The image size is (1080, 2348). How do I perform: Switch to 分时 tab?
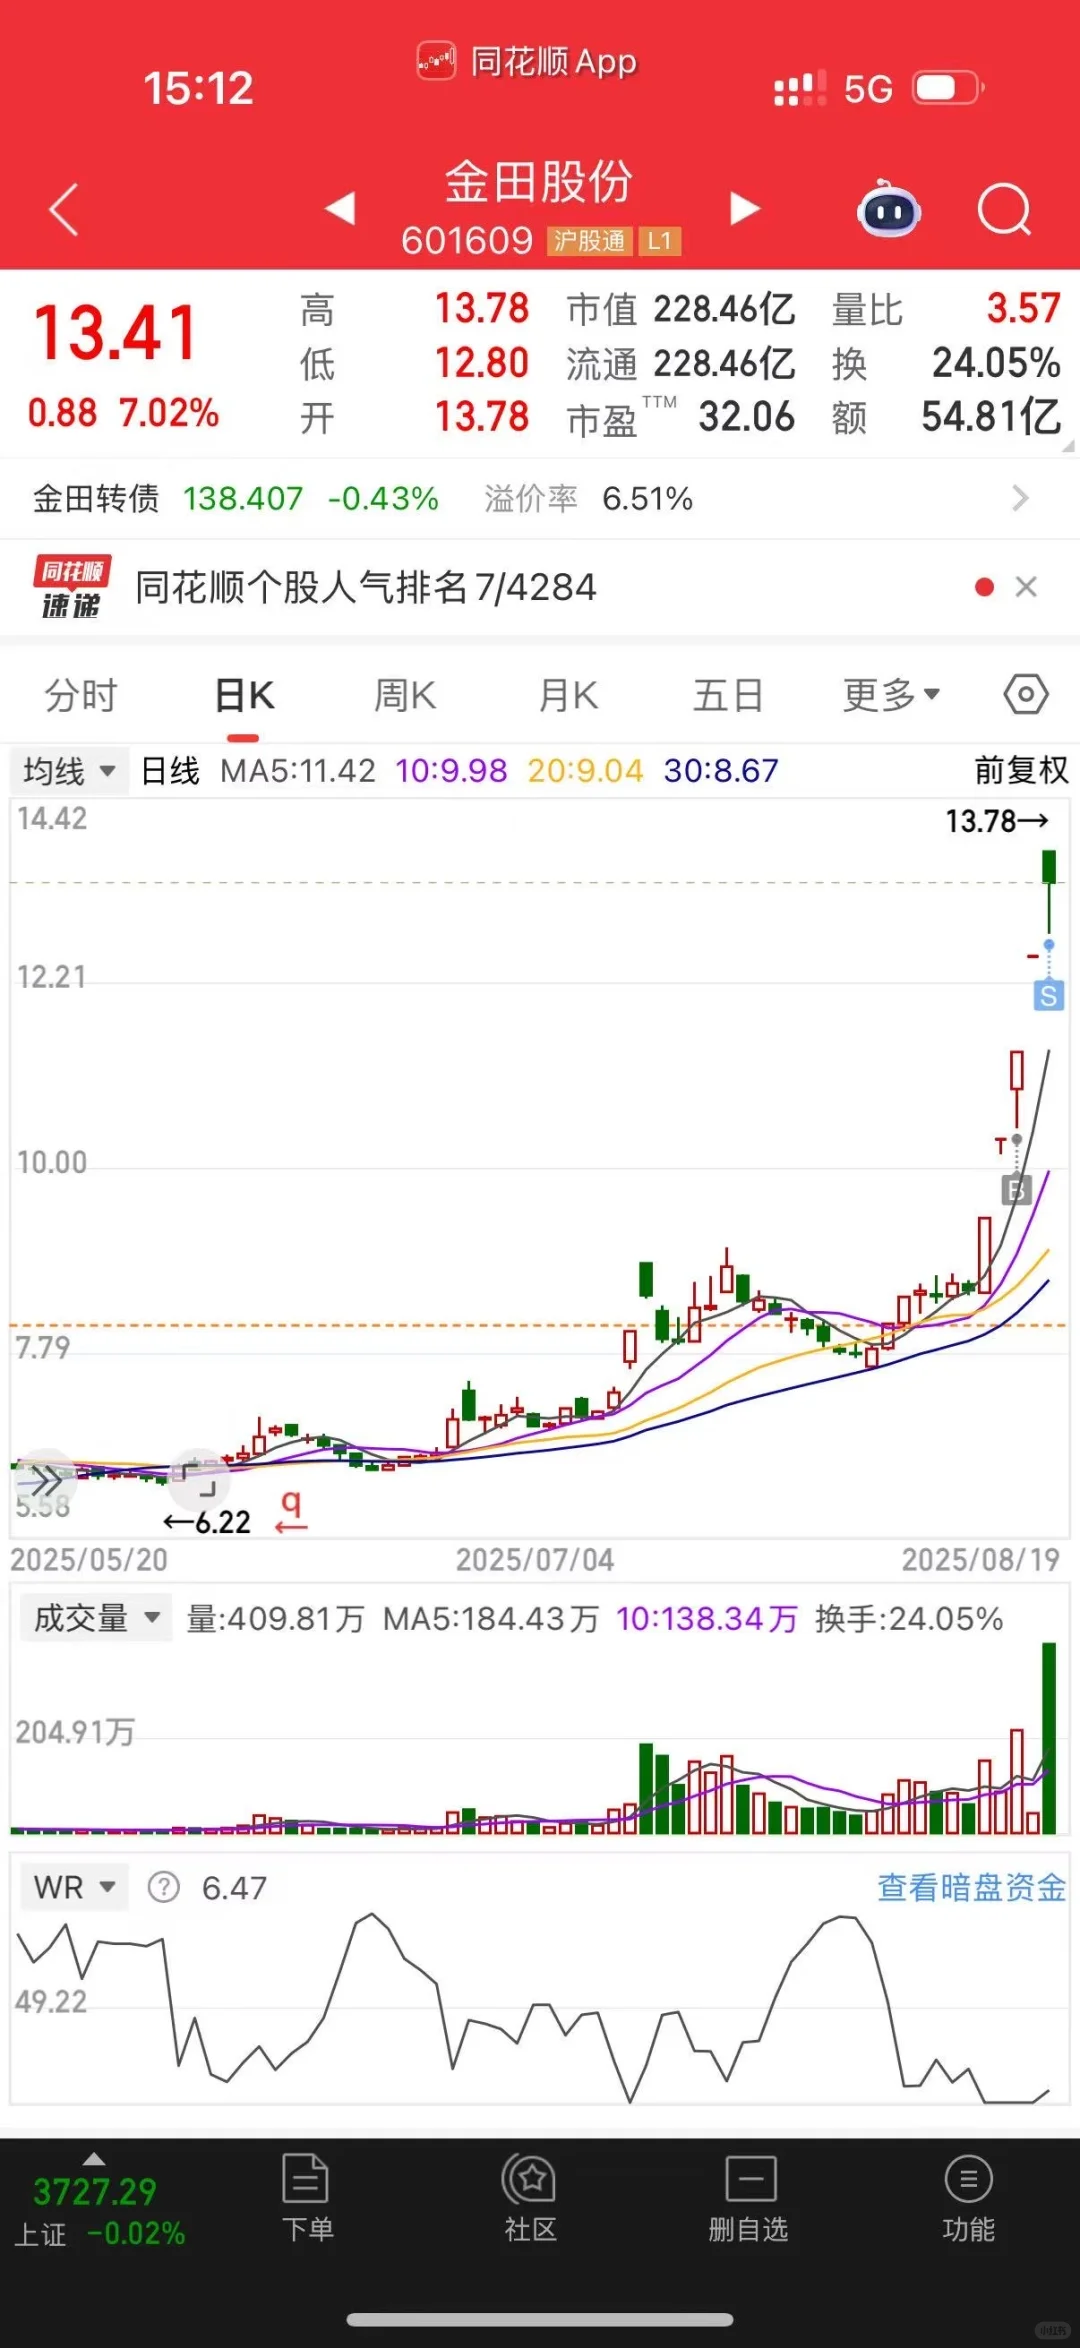[x=81, y=695]
